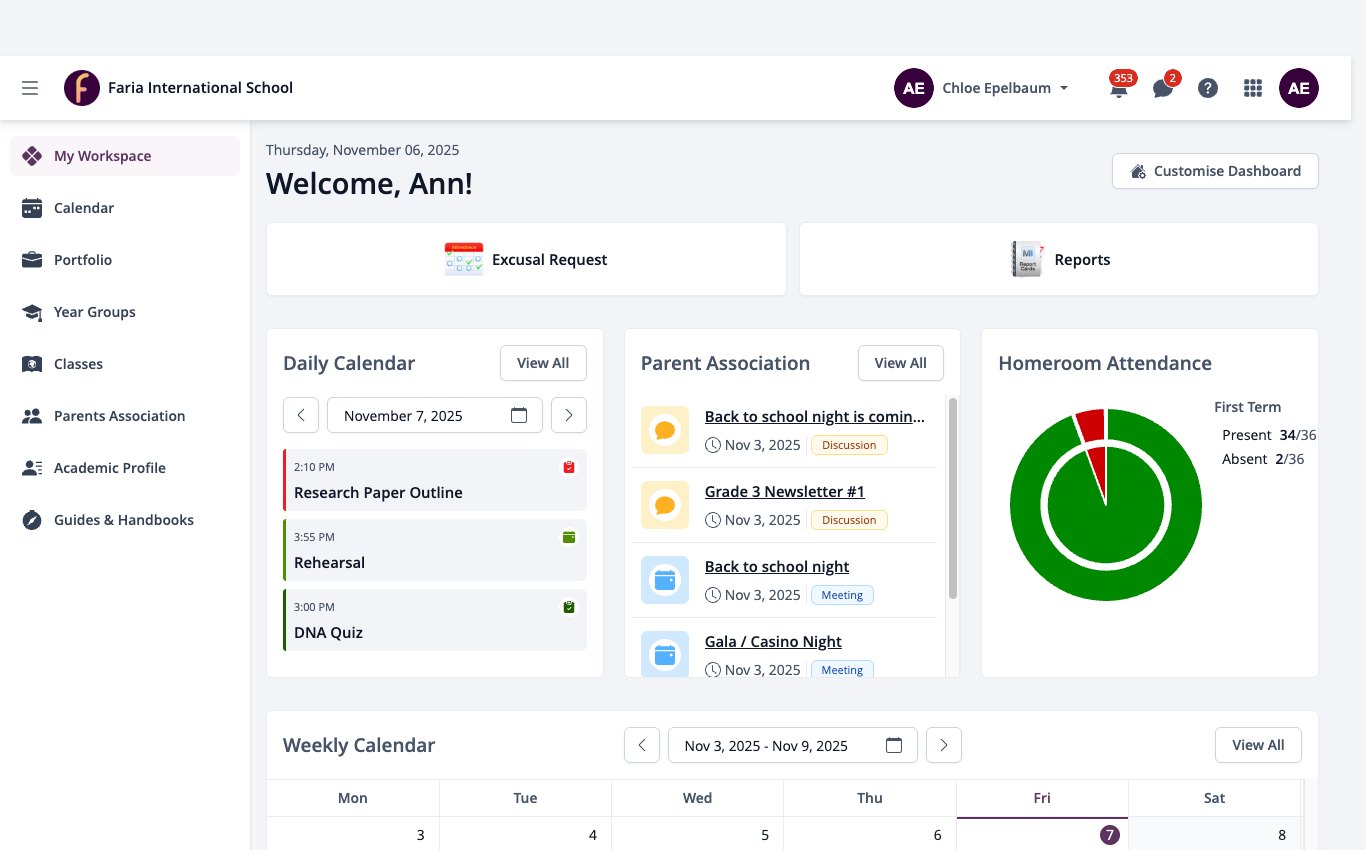Go to next day in Daily Calendar
The height and width of the screenshot is (850, 1366).
[x=569, y=415]
